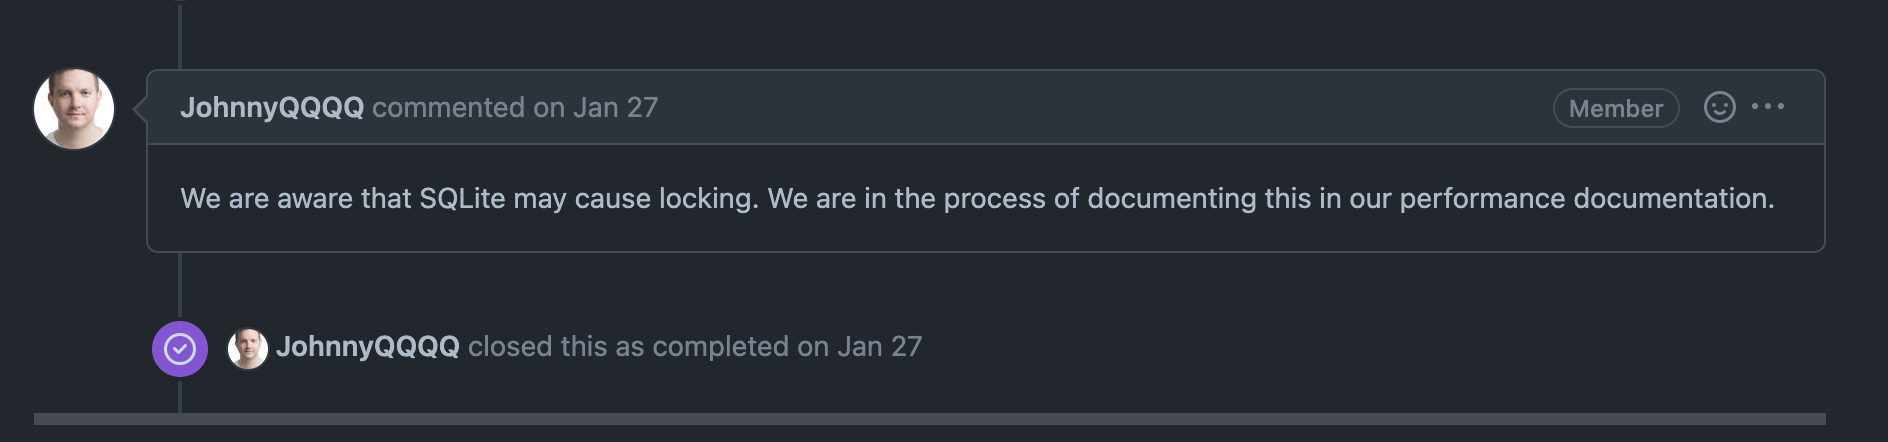Click the purple closed-as-completed checkmark icon

180,348
